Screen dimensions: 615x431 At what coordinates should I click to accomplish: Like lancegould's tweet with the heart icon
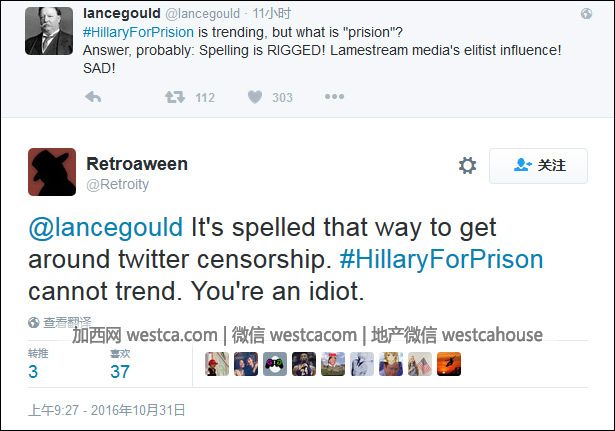pyautogui.click(x=255, y=97)
